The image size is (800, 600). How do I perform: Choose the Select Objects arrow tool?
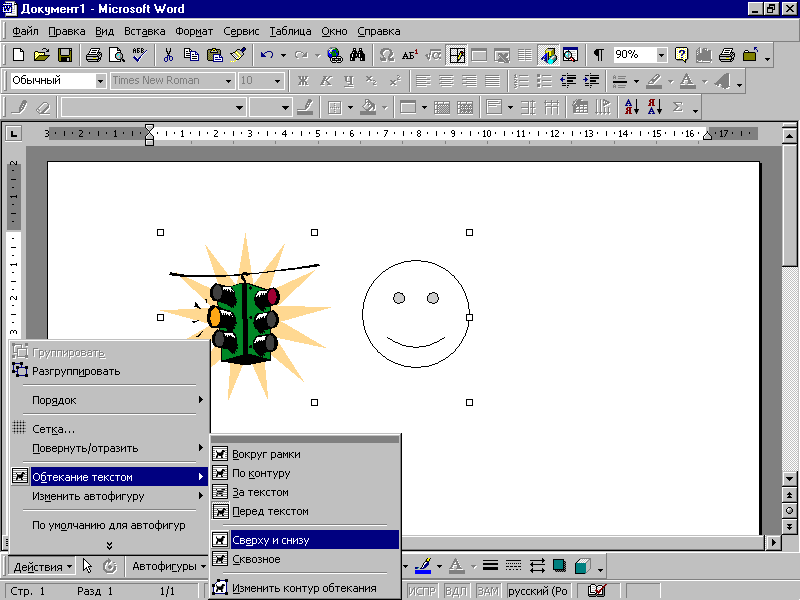[87, 566]
